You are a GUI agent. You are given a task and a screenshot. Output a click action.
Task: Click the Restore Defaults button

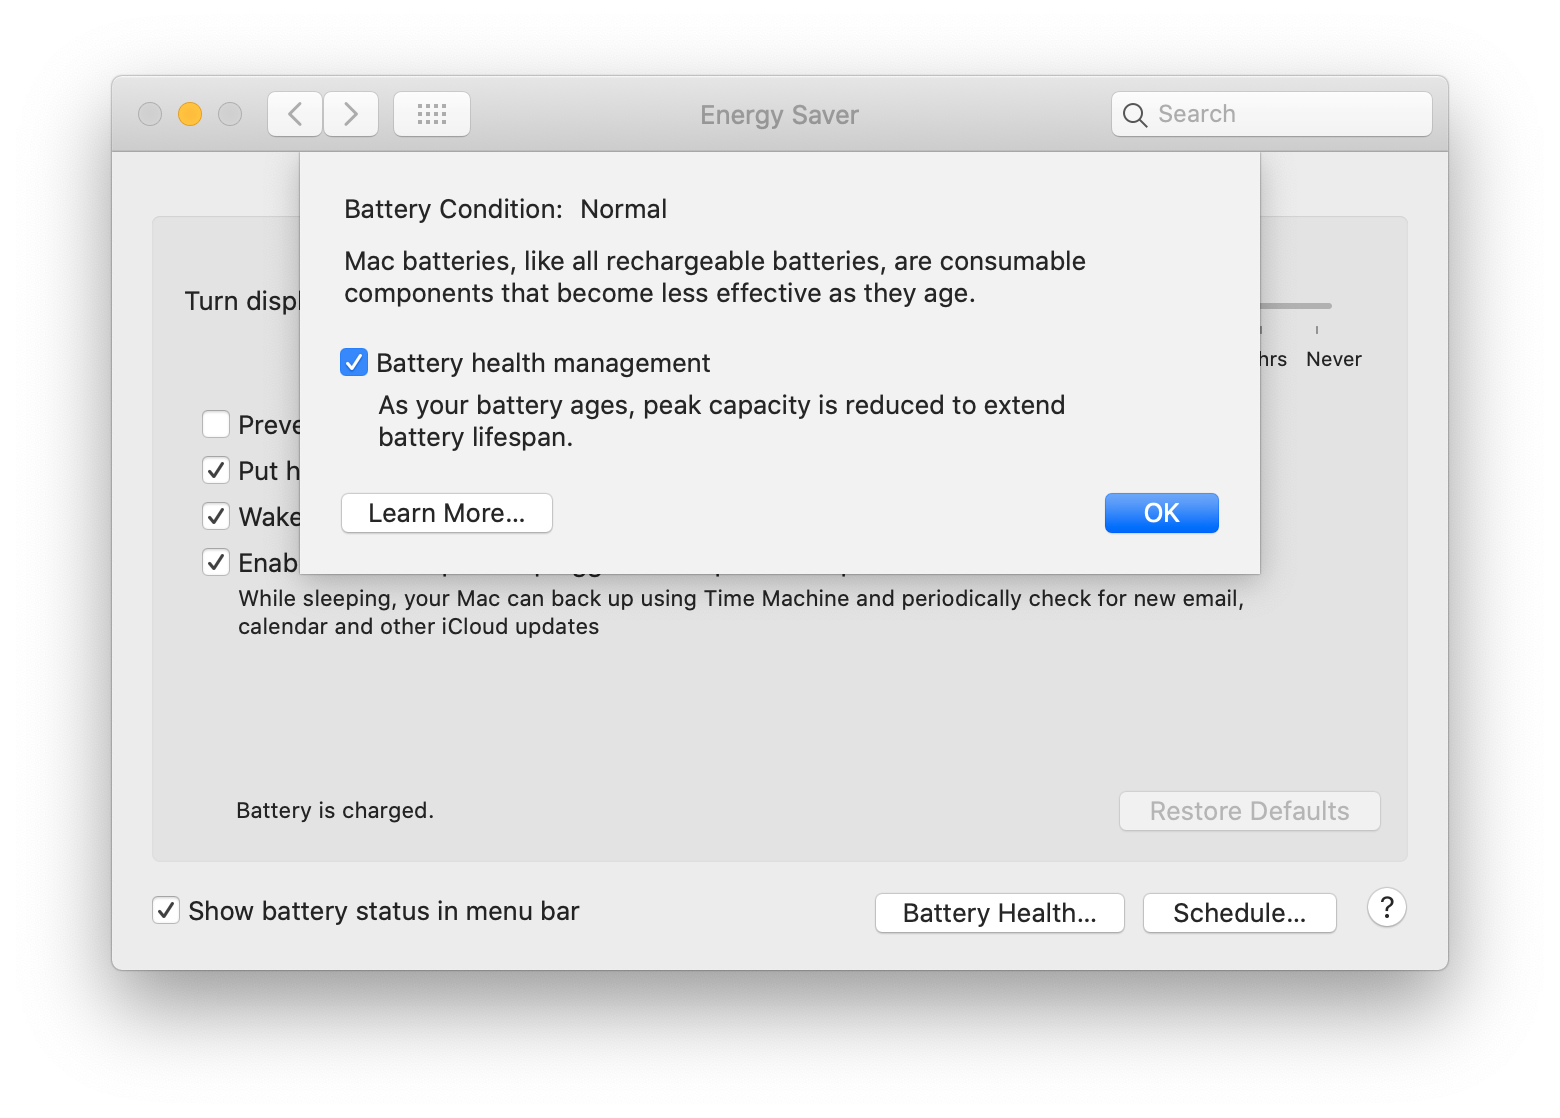1249,811
